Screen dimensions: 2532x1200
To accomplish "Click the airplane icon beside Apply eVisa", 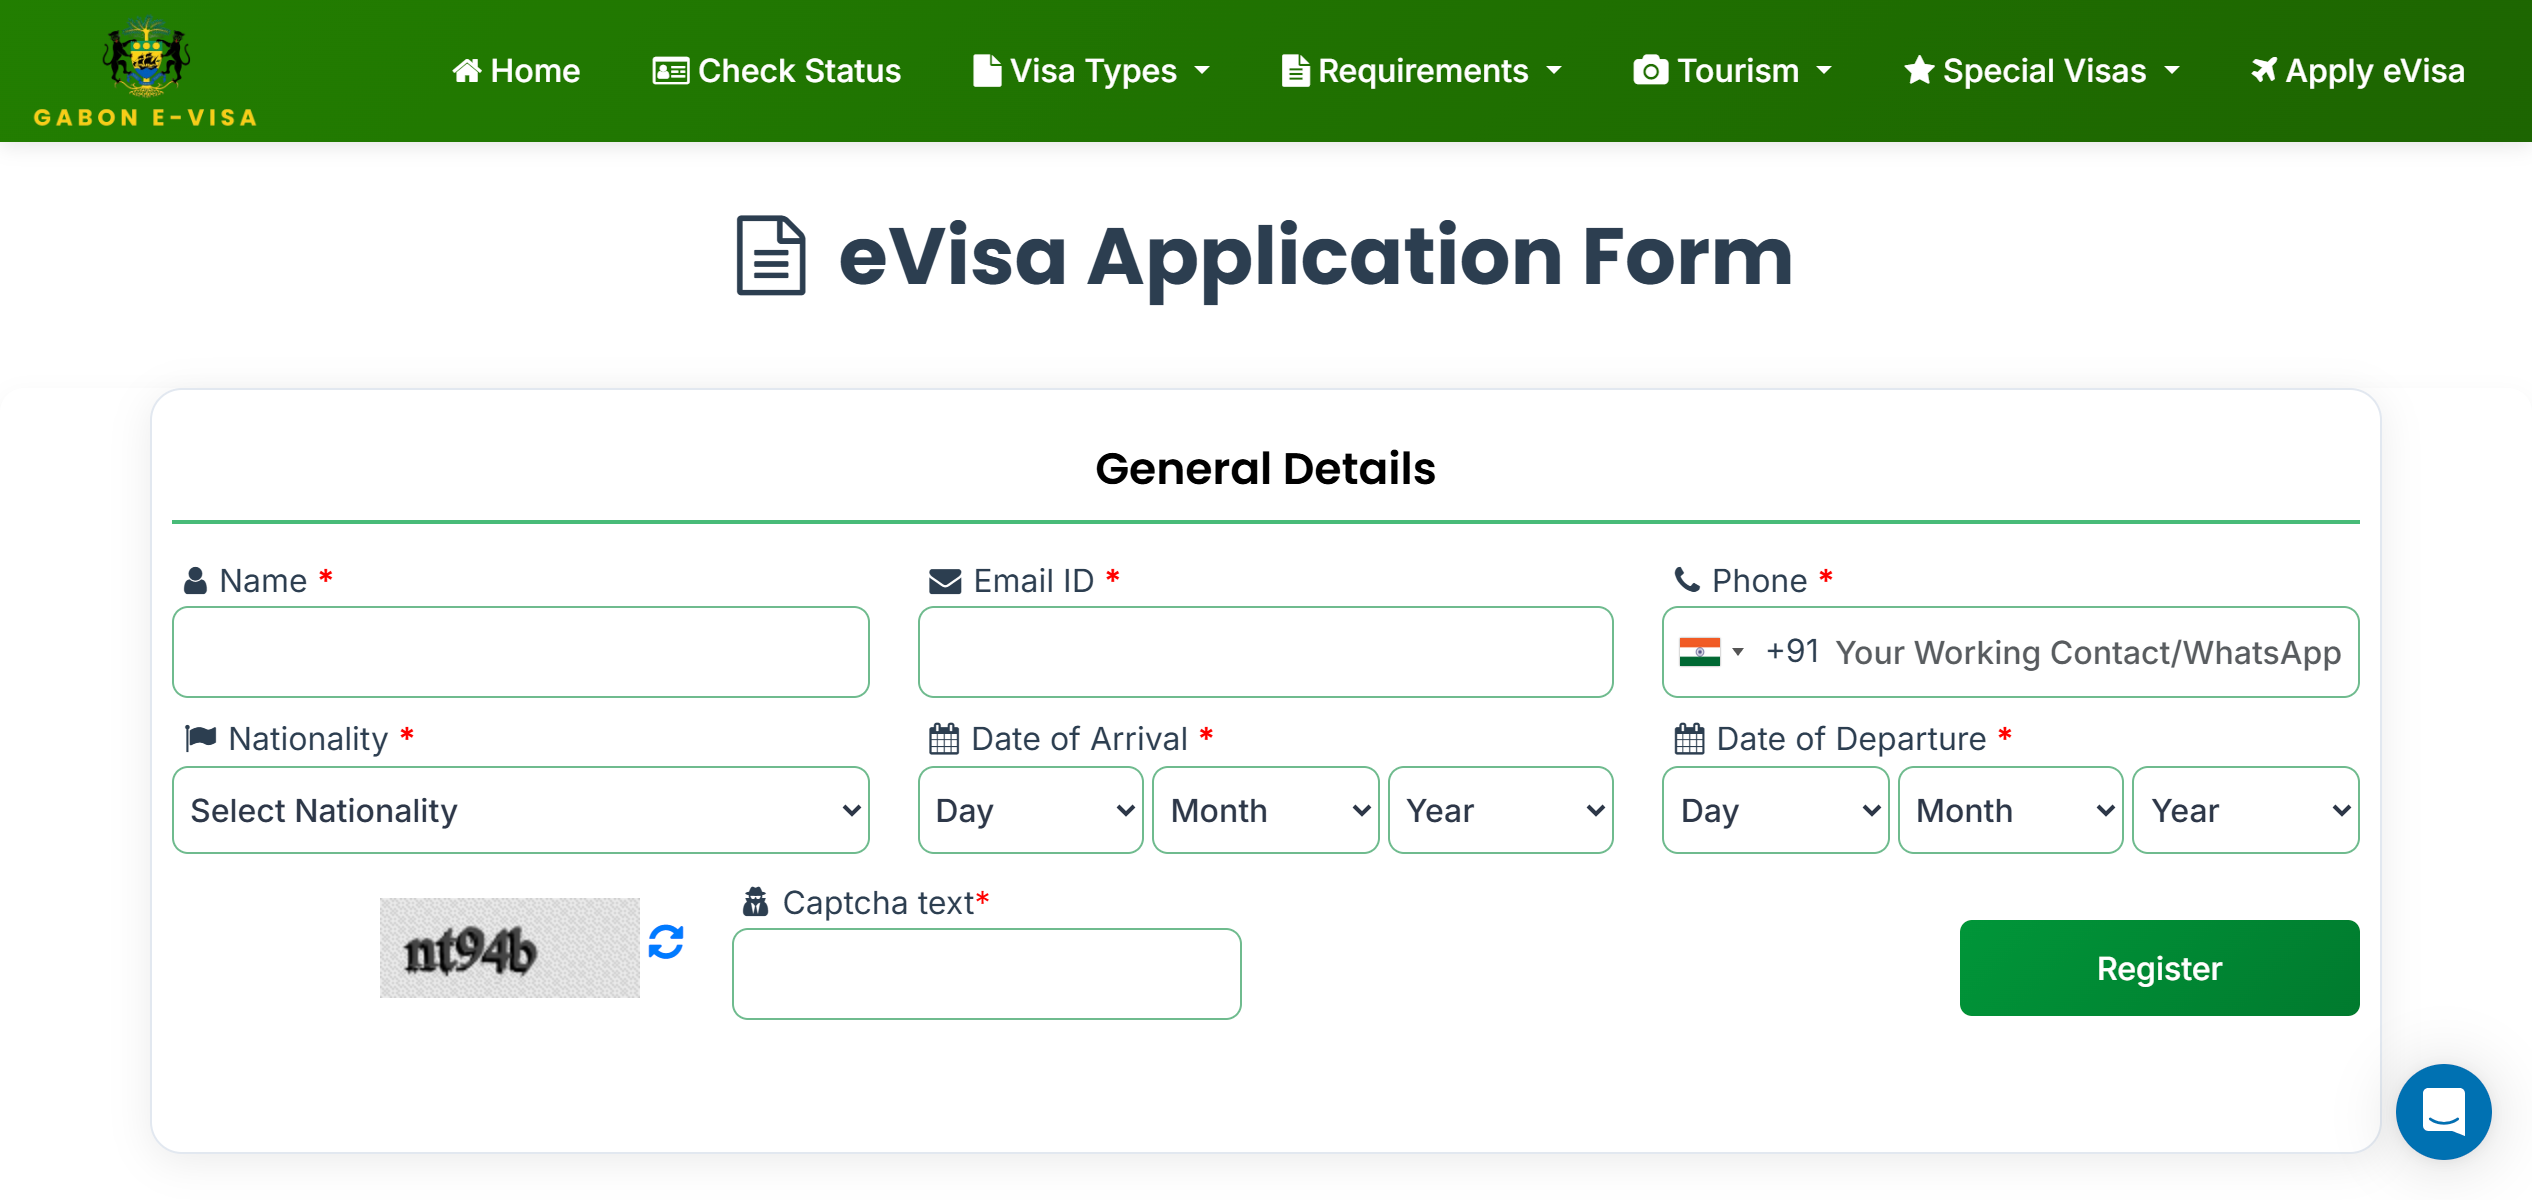I will pos(2263,71).
